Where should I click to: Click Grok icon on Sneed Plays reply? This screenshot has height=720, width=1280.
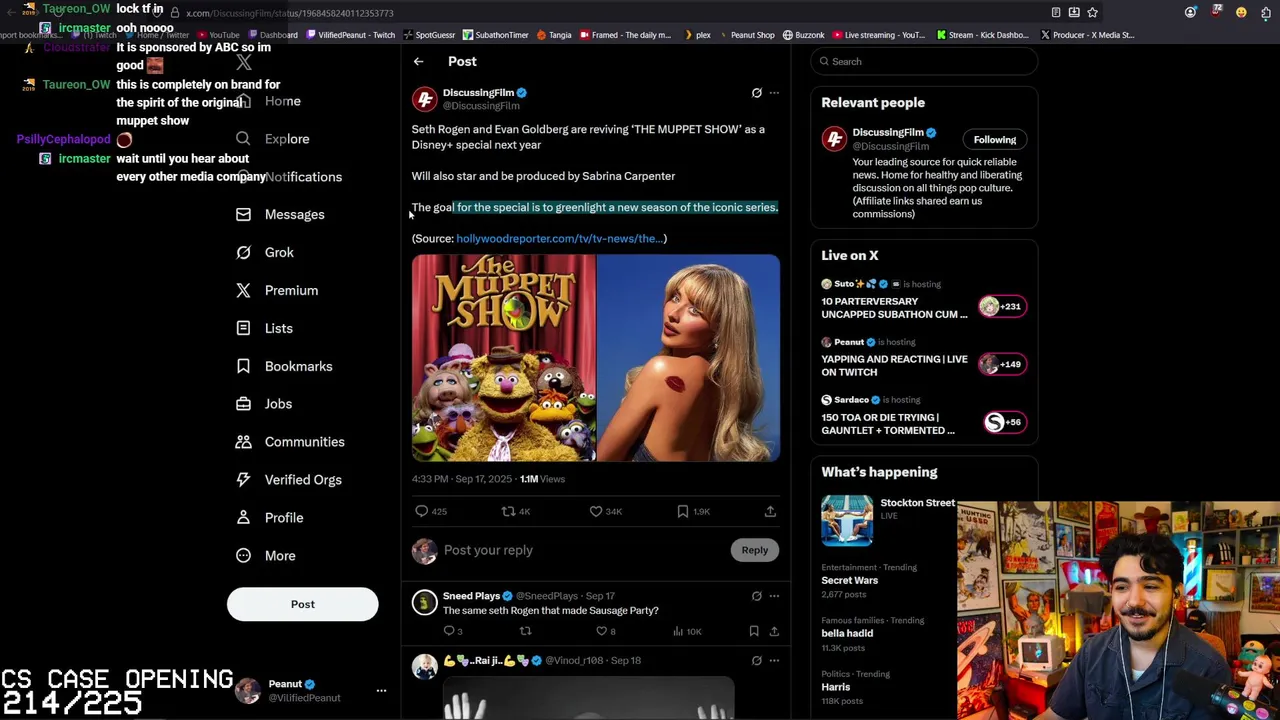(757, 597)
